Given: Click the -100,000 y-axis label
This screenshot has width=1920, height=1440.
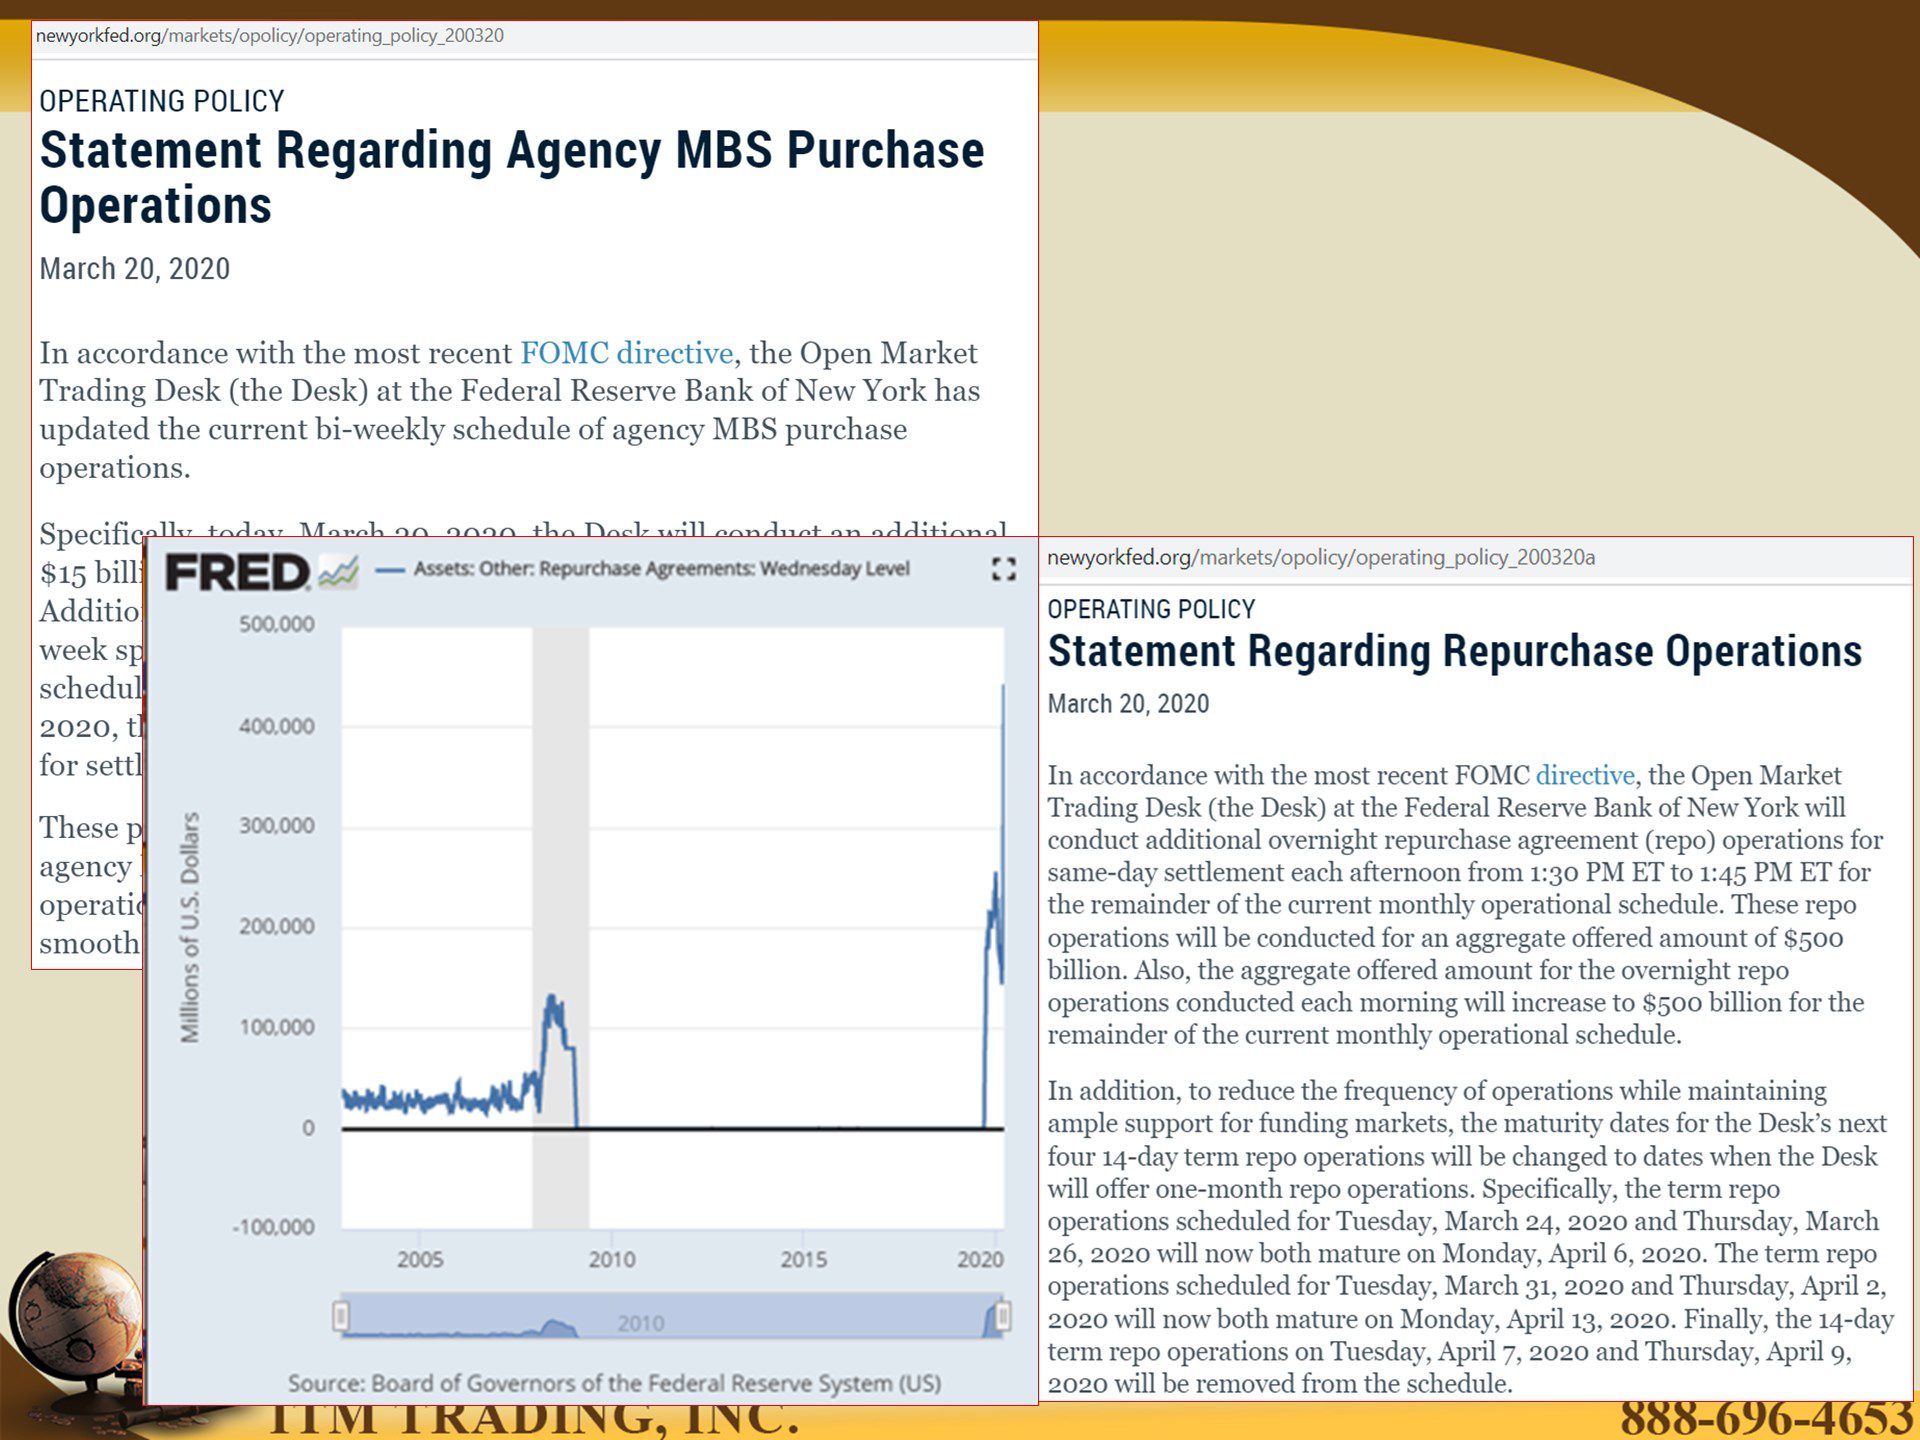Looking at the screenshot, I should (274, 1227).
